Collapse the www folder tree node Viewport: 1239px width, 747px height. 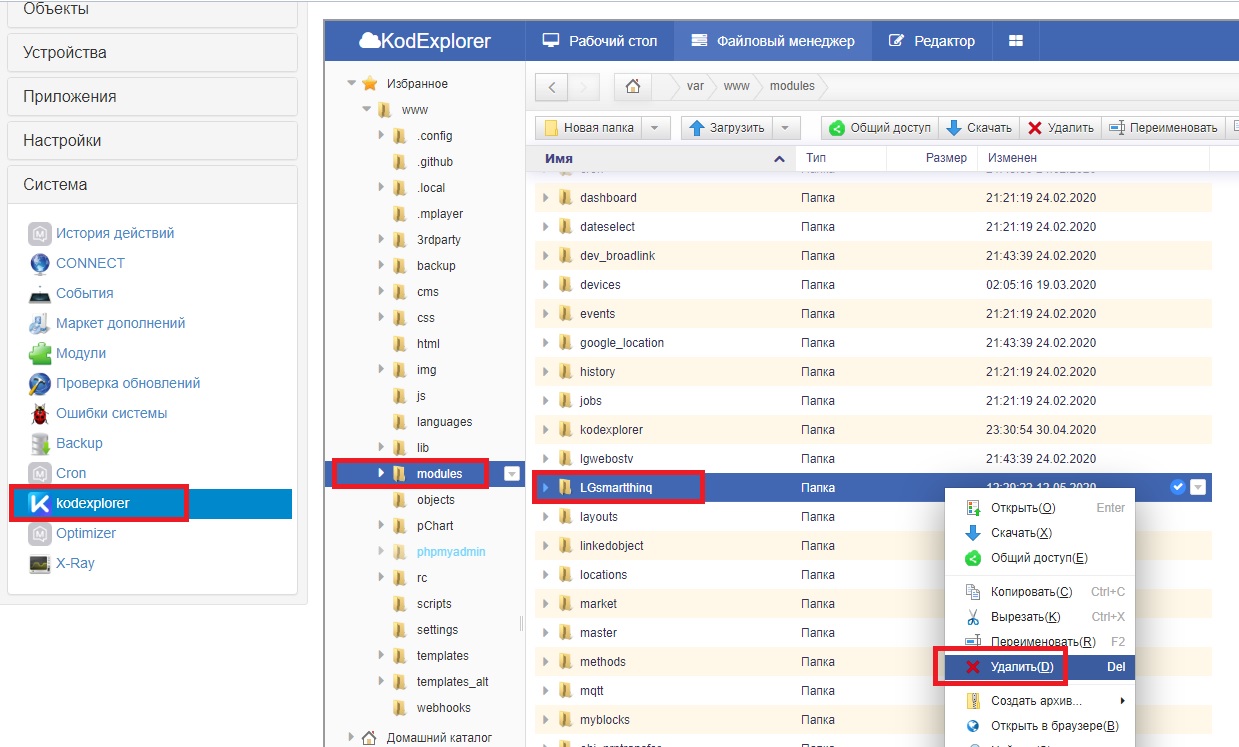pyautogui.click(x=366, y=110)
